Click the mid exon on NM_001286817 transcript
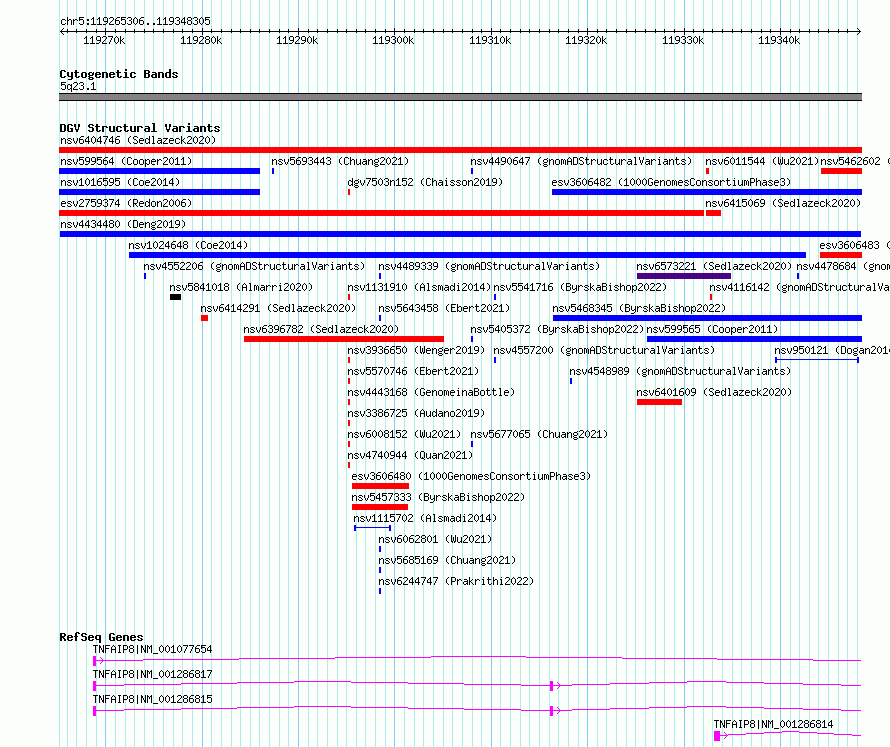 coord(551,686)
